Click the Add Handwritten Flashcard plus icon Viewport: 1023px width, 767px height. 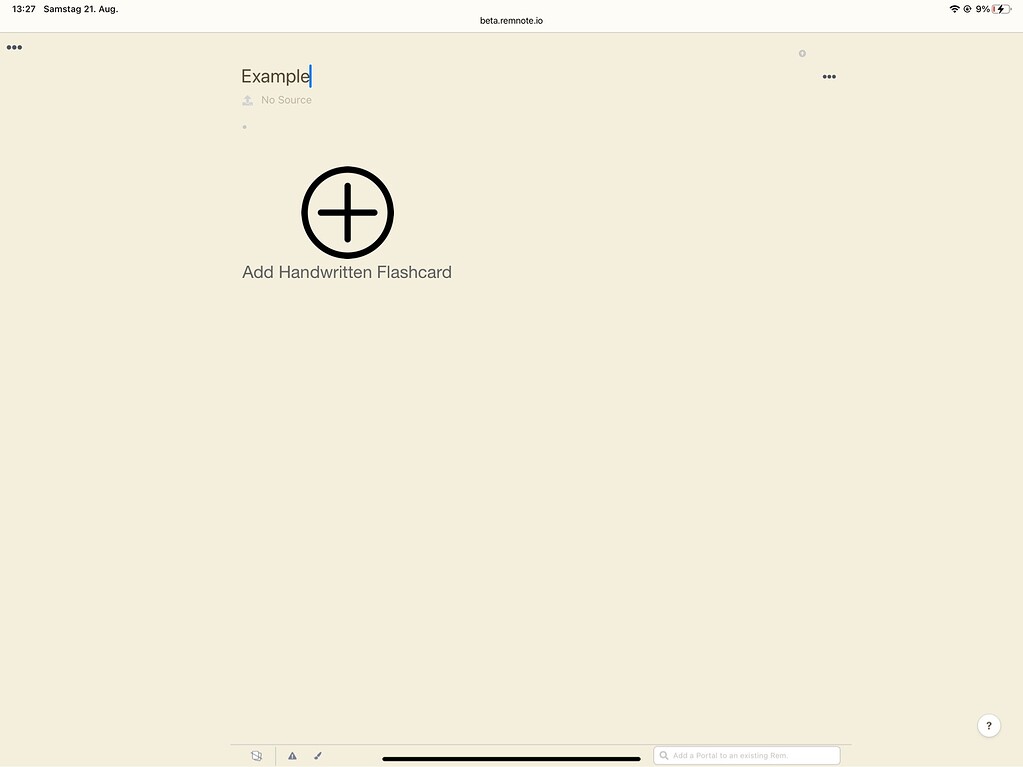[x=347, y=212]
